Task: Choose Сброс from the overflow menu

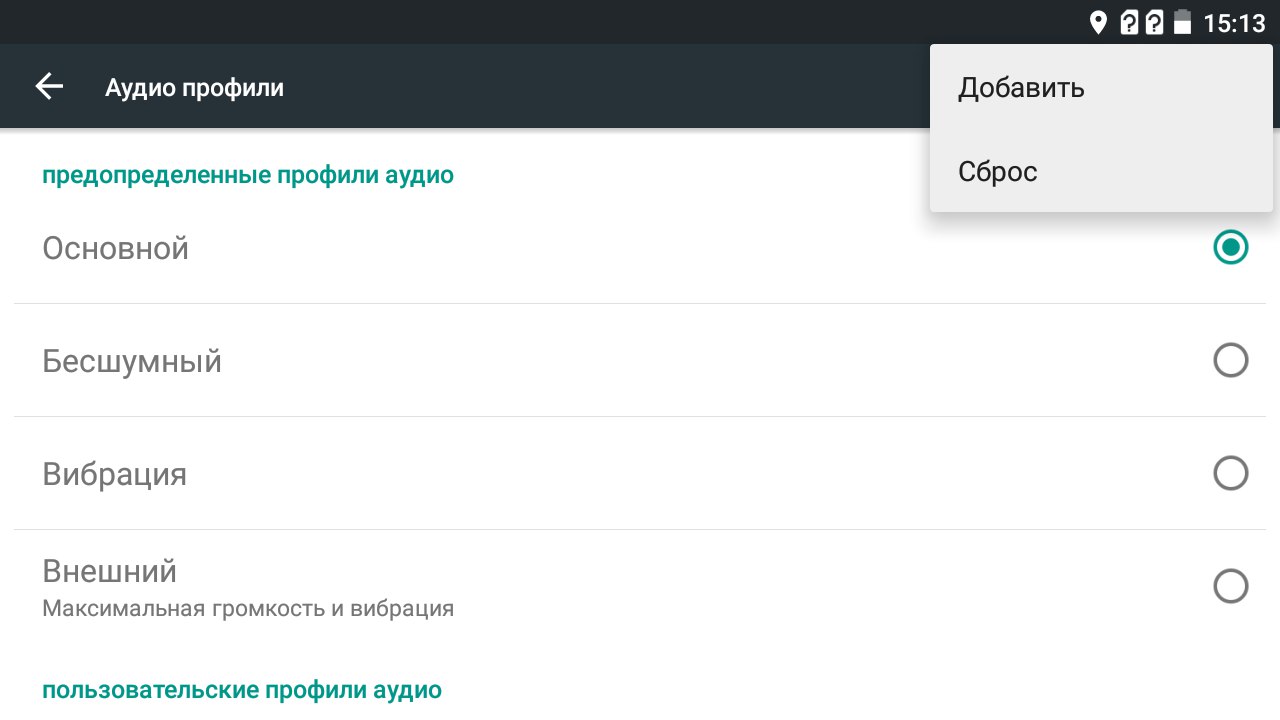Action: [x=998, y=172]
